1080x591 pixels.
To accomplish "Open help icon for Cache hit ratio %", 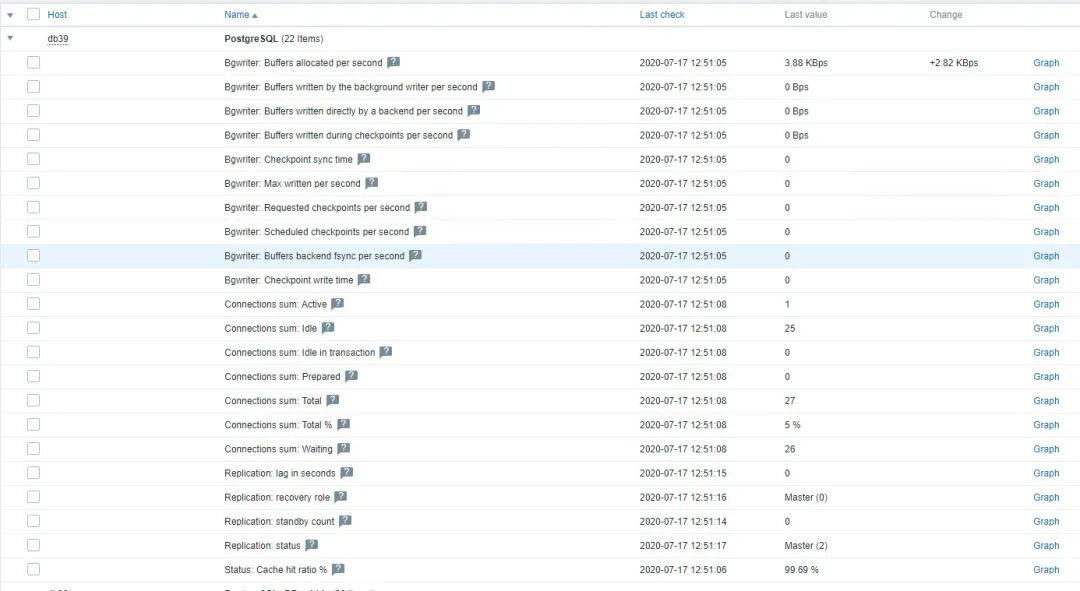I will 338,568.
